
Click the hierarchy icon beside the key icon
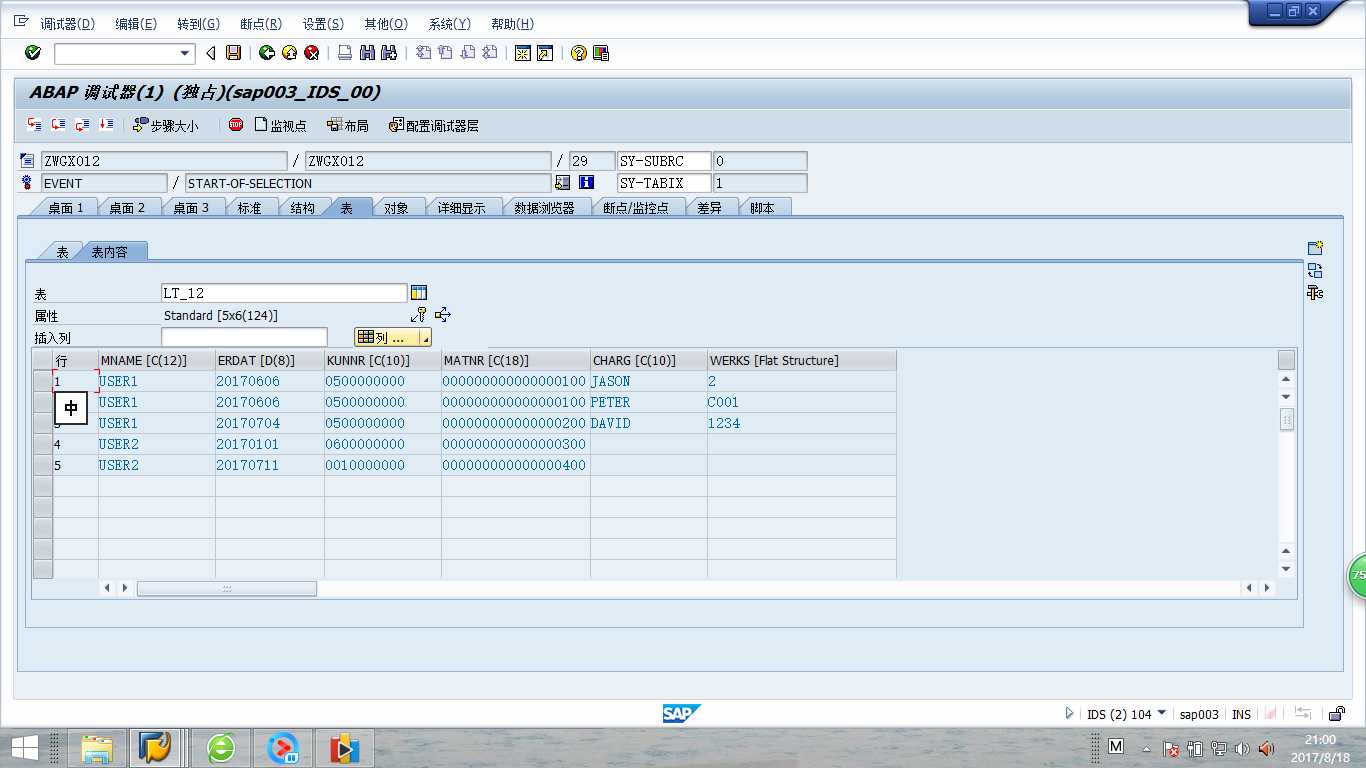click(443, 315)
